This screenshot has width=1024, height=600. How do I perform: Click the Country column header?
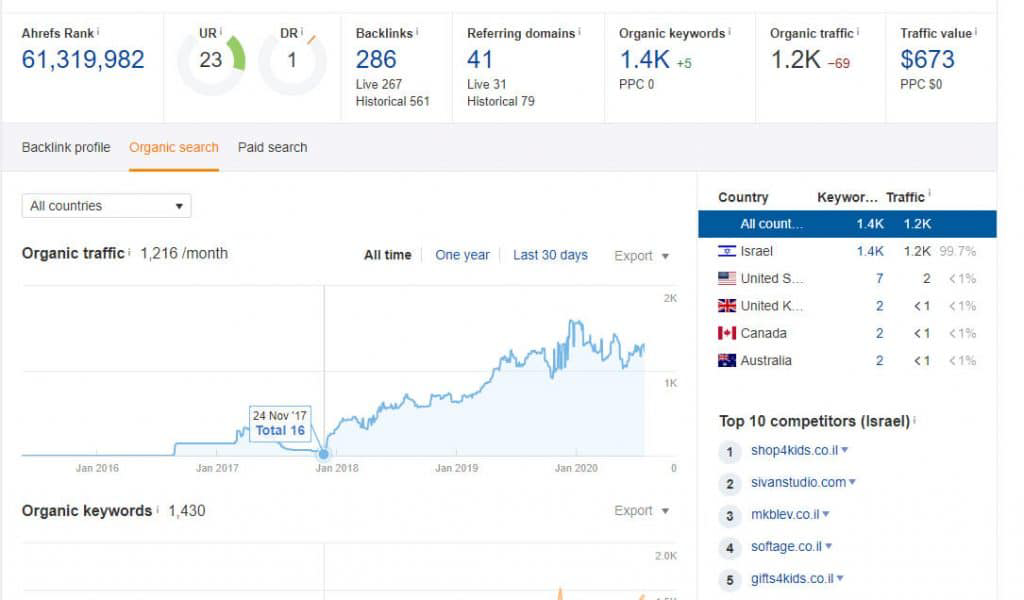743,197
